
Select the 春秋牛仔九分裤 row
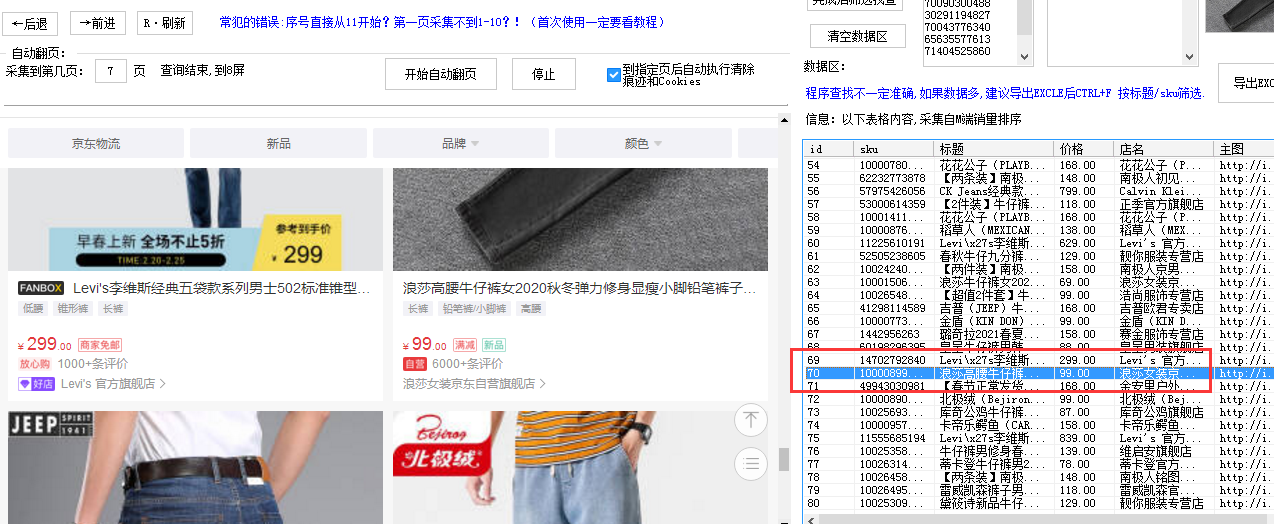pos(1038,256)
